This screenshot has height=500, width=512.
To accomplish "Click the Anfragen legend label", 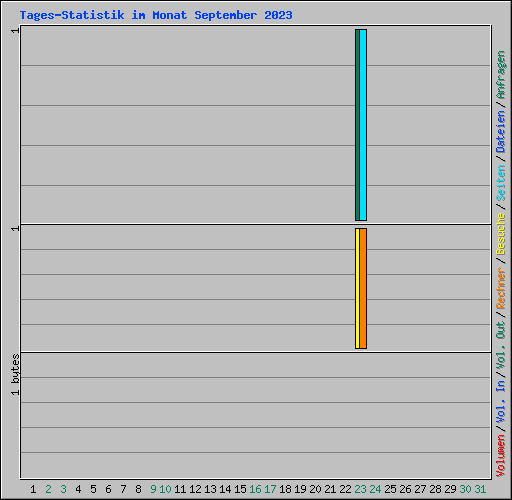I will tap(501, 75).
